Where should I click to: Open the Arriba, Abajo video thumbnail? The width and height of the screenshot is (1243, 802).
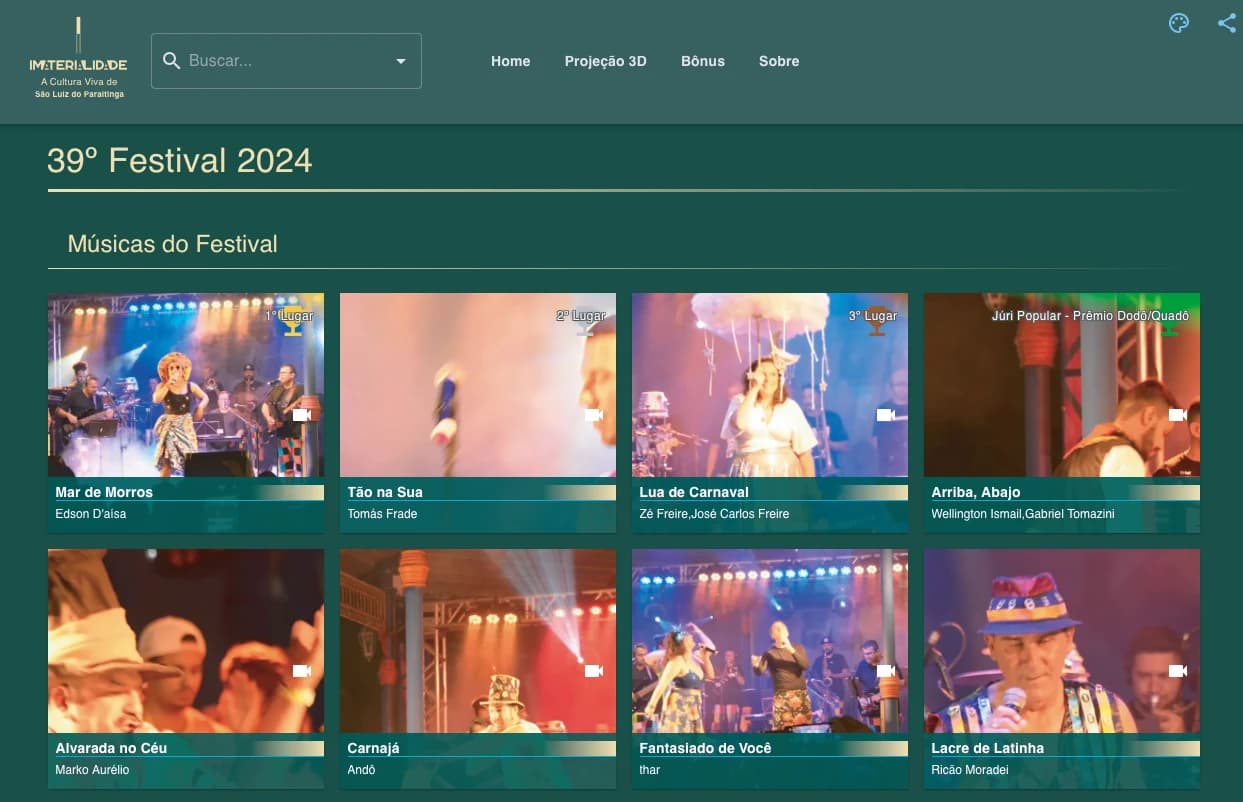click(x=1061, y=385)
